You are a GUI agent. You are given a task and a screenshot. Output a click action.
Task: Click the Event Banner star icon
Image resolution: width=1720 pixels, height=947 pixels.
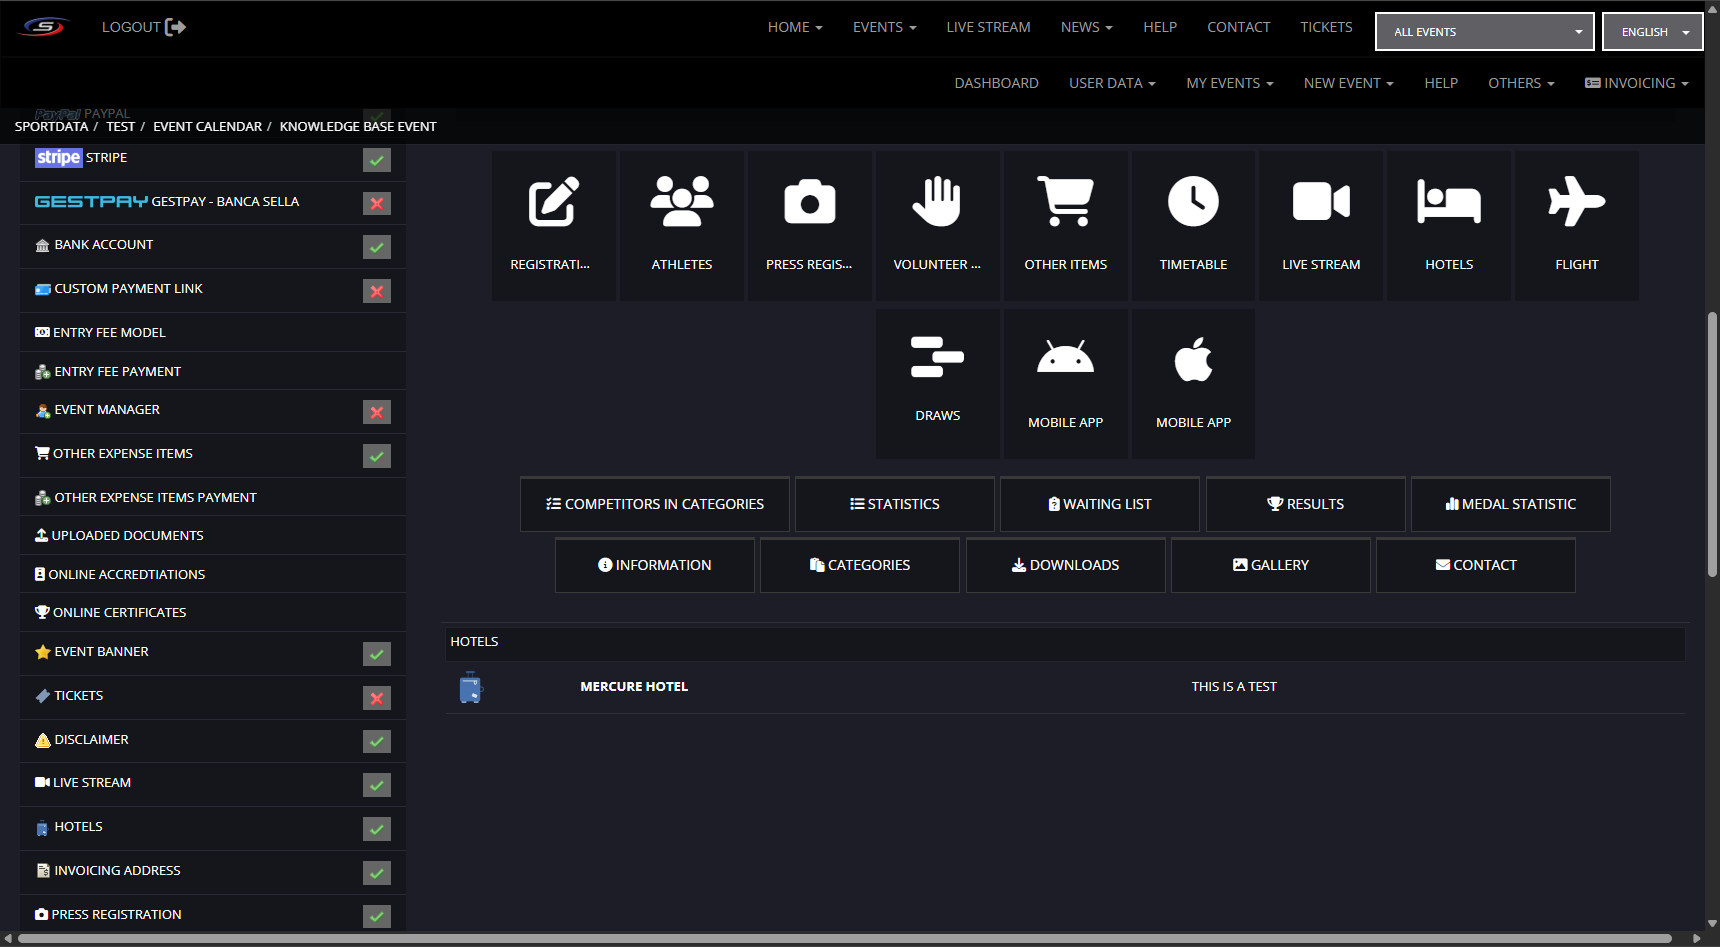tap(42, 652)
